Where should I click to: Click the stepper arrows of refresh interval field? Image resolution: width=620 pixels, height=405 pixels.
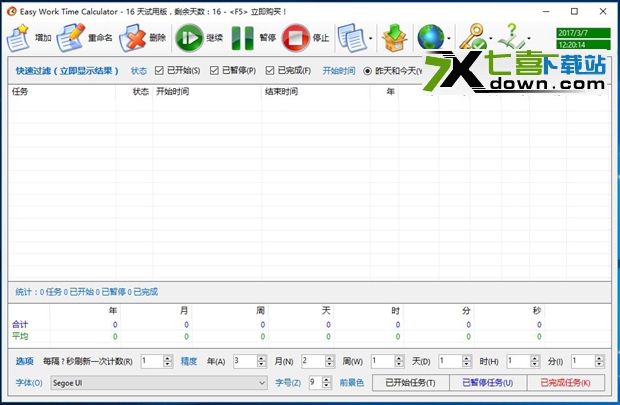click(x=168, y=361)
